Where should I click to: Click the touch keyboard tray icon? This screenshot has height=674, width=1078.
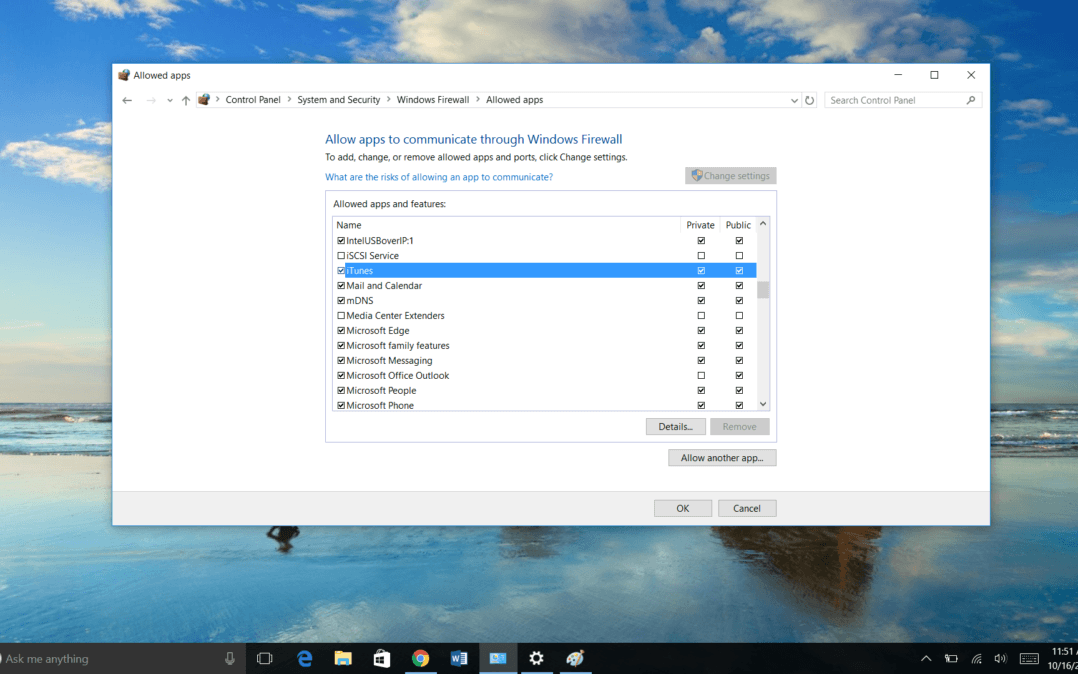tap(1029, 659)
